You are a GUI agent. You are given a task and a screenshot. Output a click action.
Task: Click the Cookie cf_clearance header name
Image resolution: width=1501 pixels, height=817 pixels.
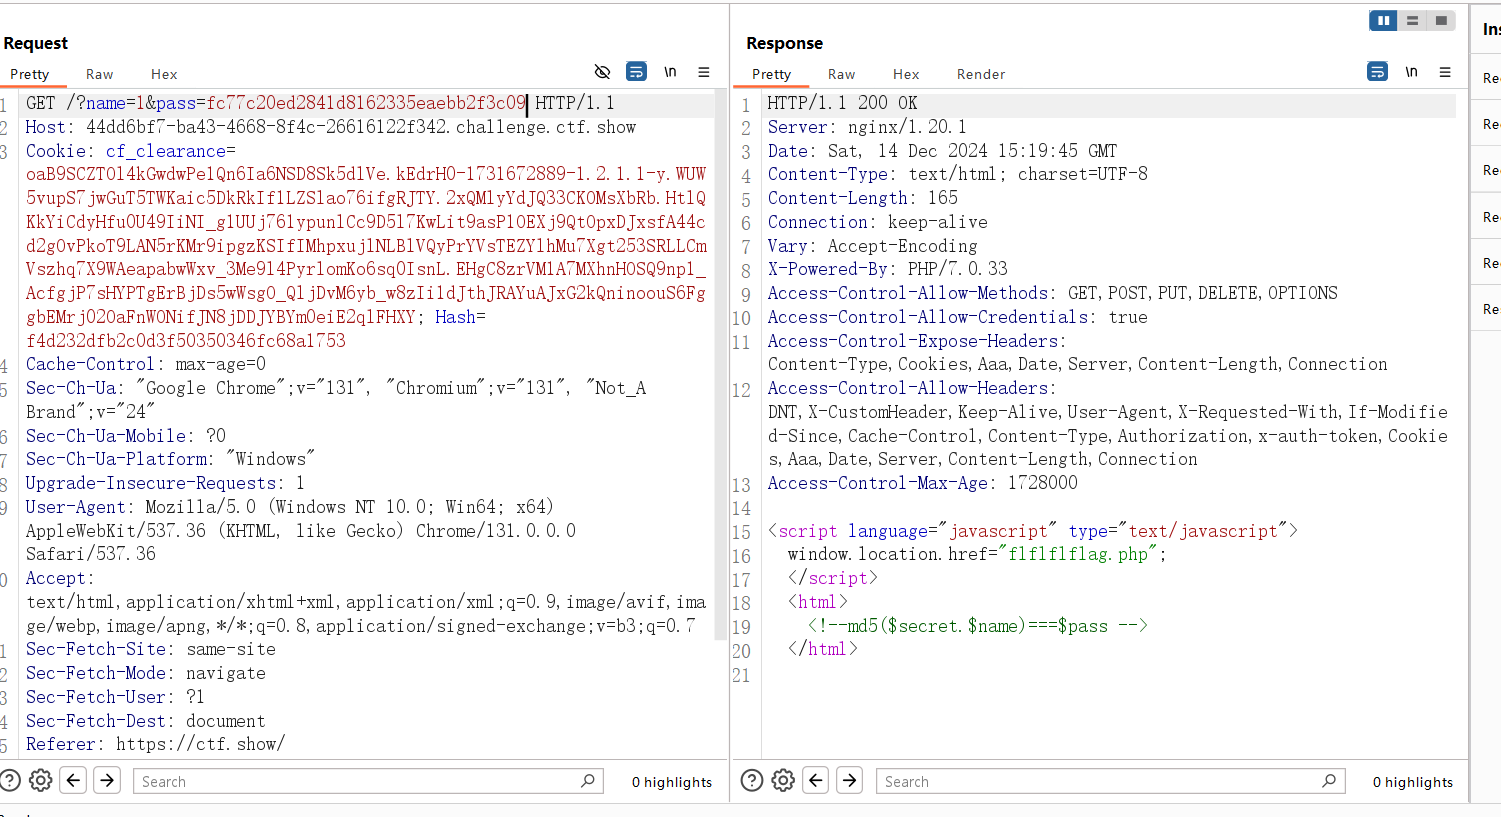[x=166, y=151]
